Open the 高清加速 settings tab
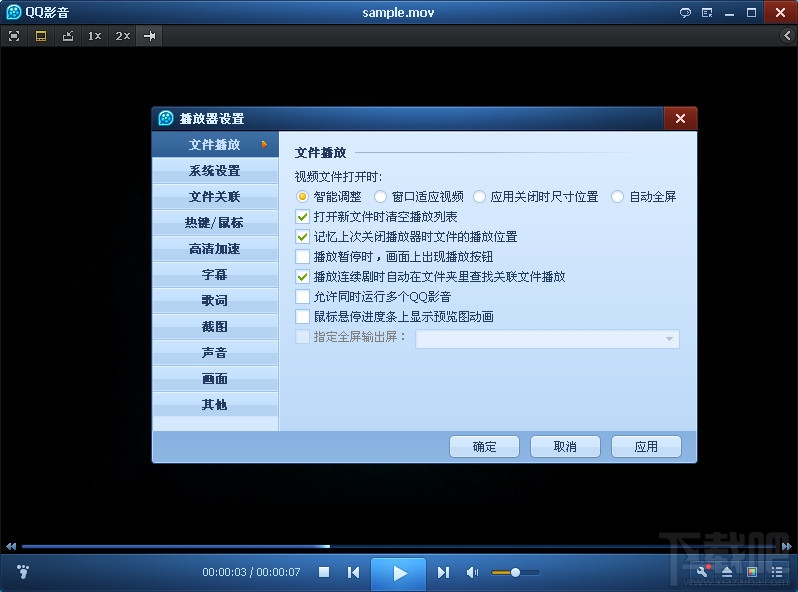Image resolution: width=798 pixels, height=592 pixels. [x=215, y=248]
